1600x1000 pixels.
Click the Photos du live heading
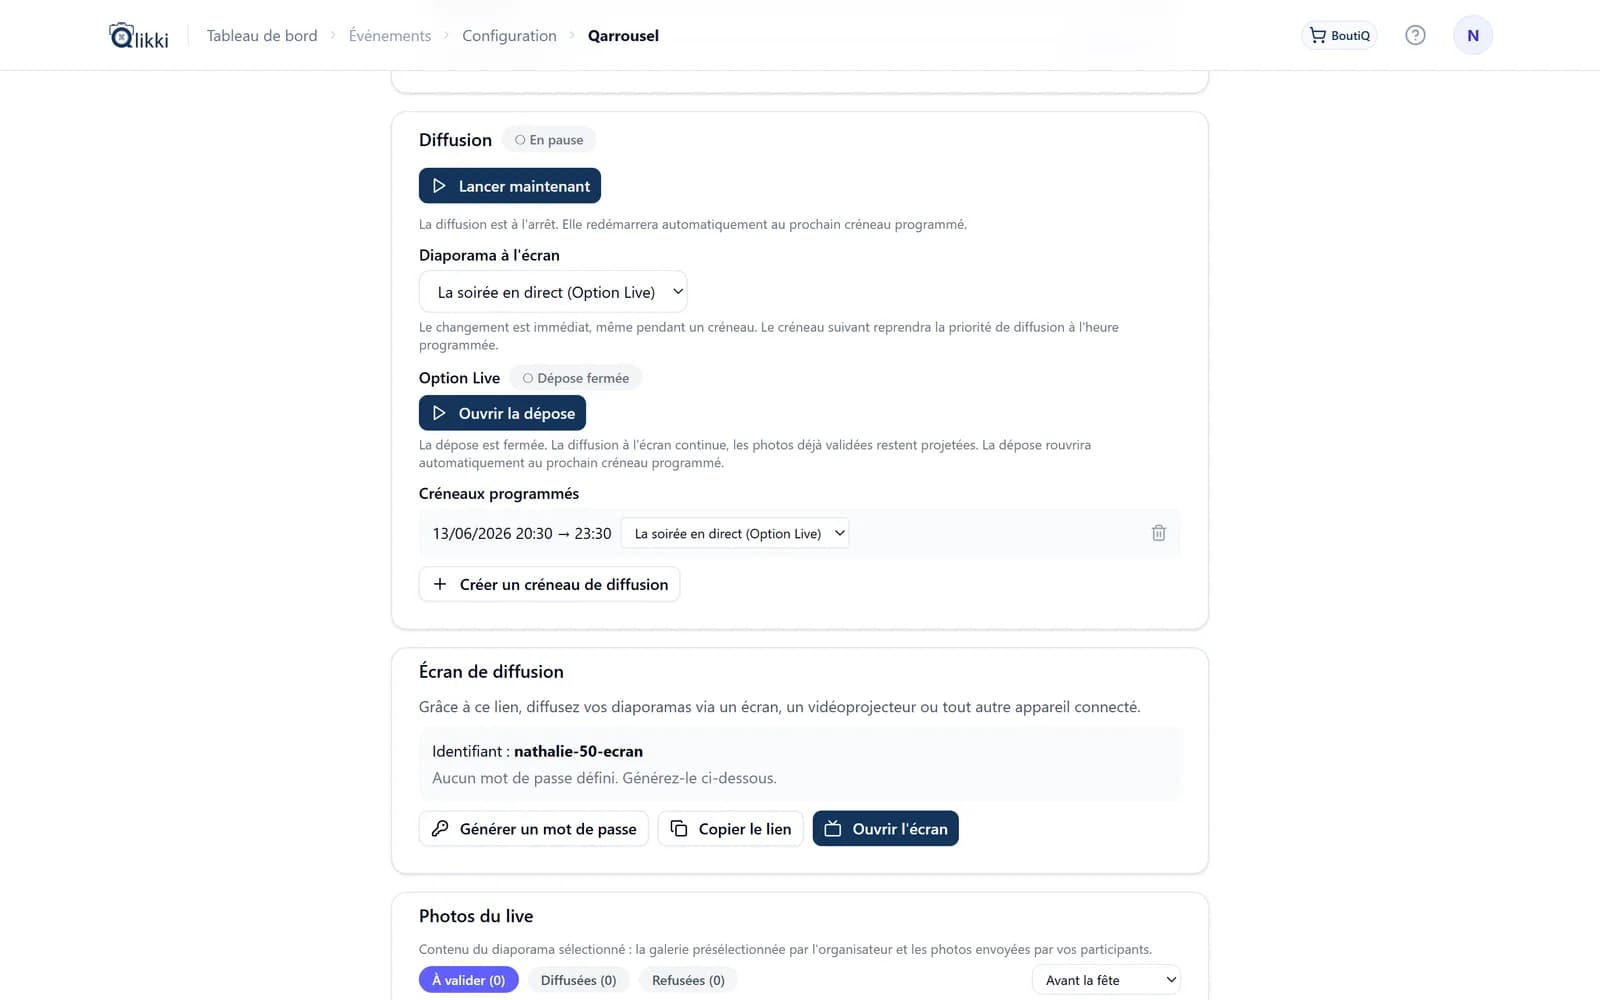(476, 916)
